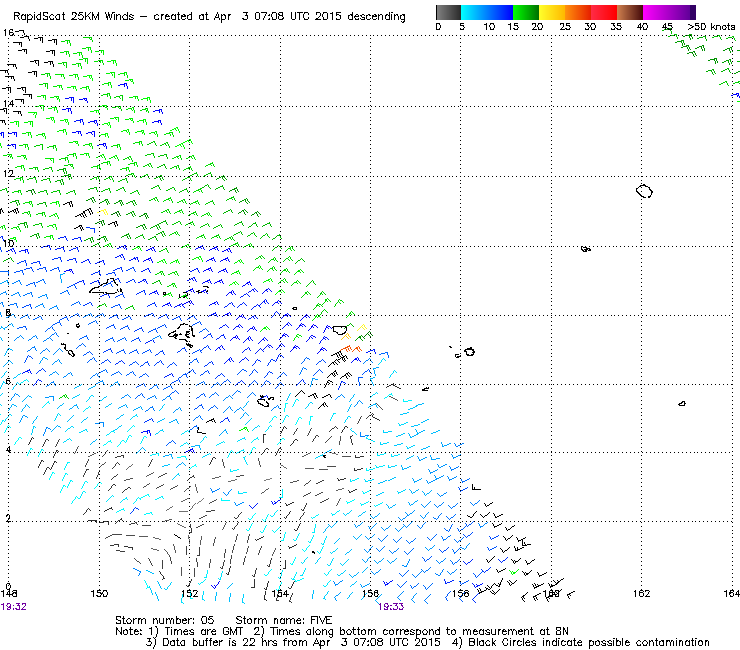Click the '25' label under the color bar
The width and height of the screenshot is (740, 650).
[565, 27]
